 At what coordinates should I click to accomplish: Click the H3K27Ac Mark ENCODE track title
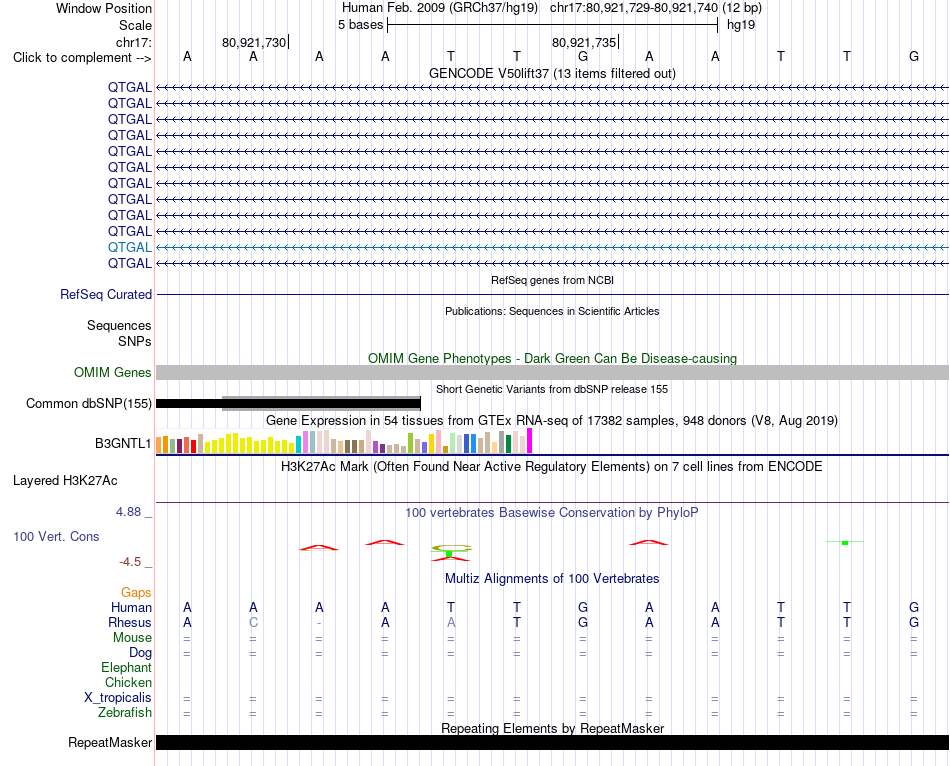coord(552,467)
